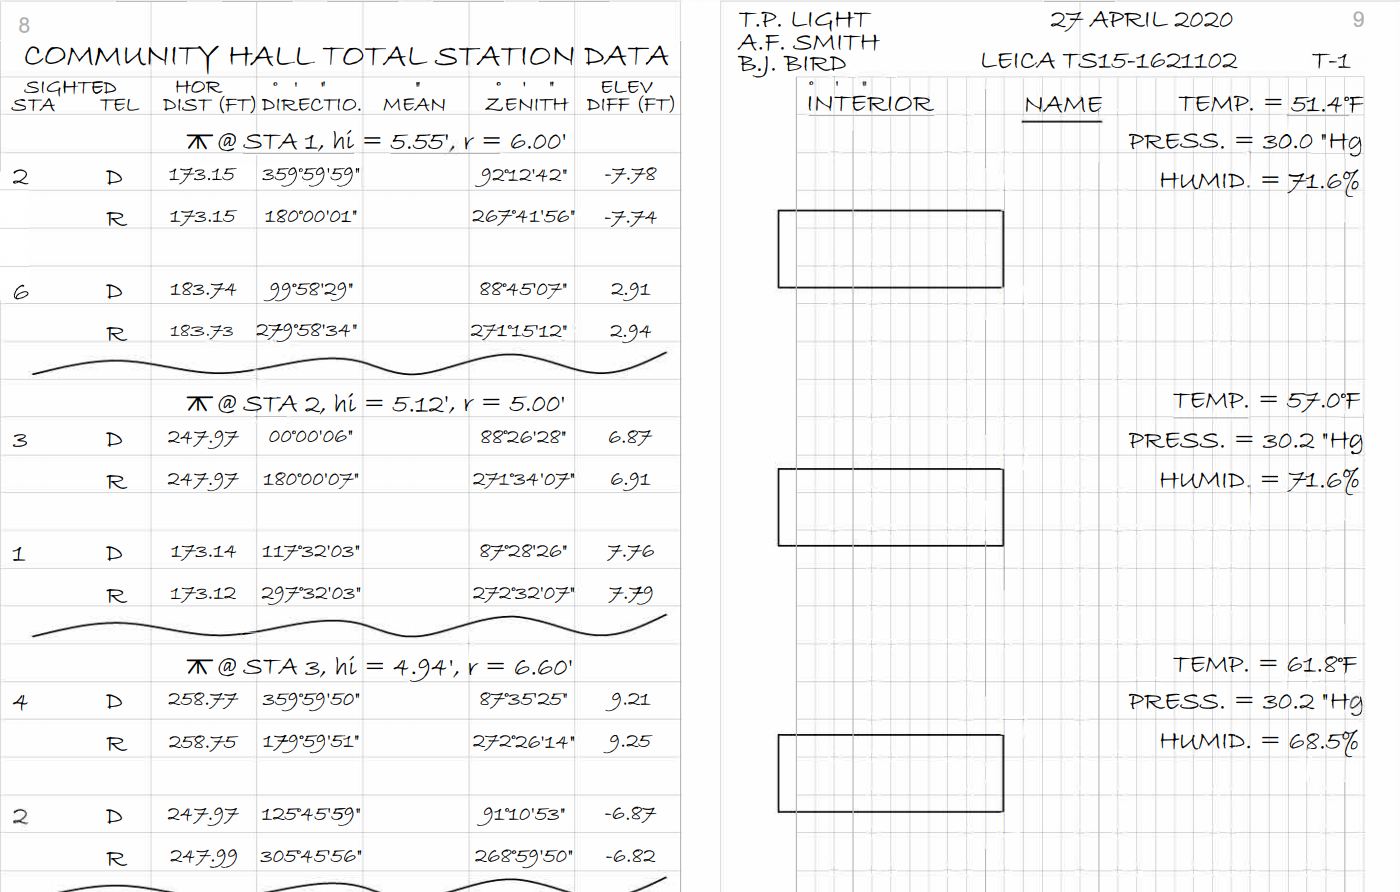Click the crew name 'B.J. BIRD'
1400x892 pixels.
point(792,65)
